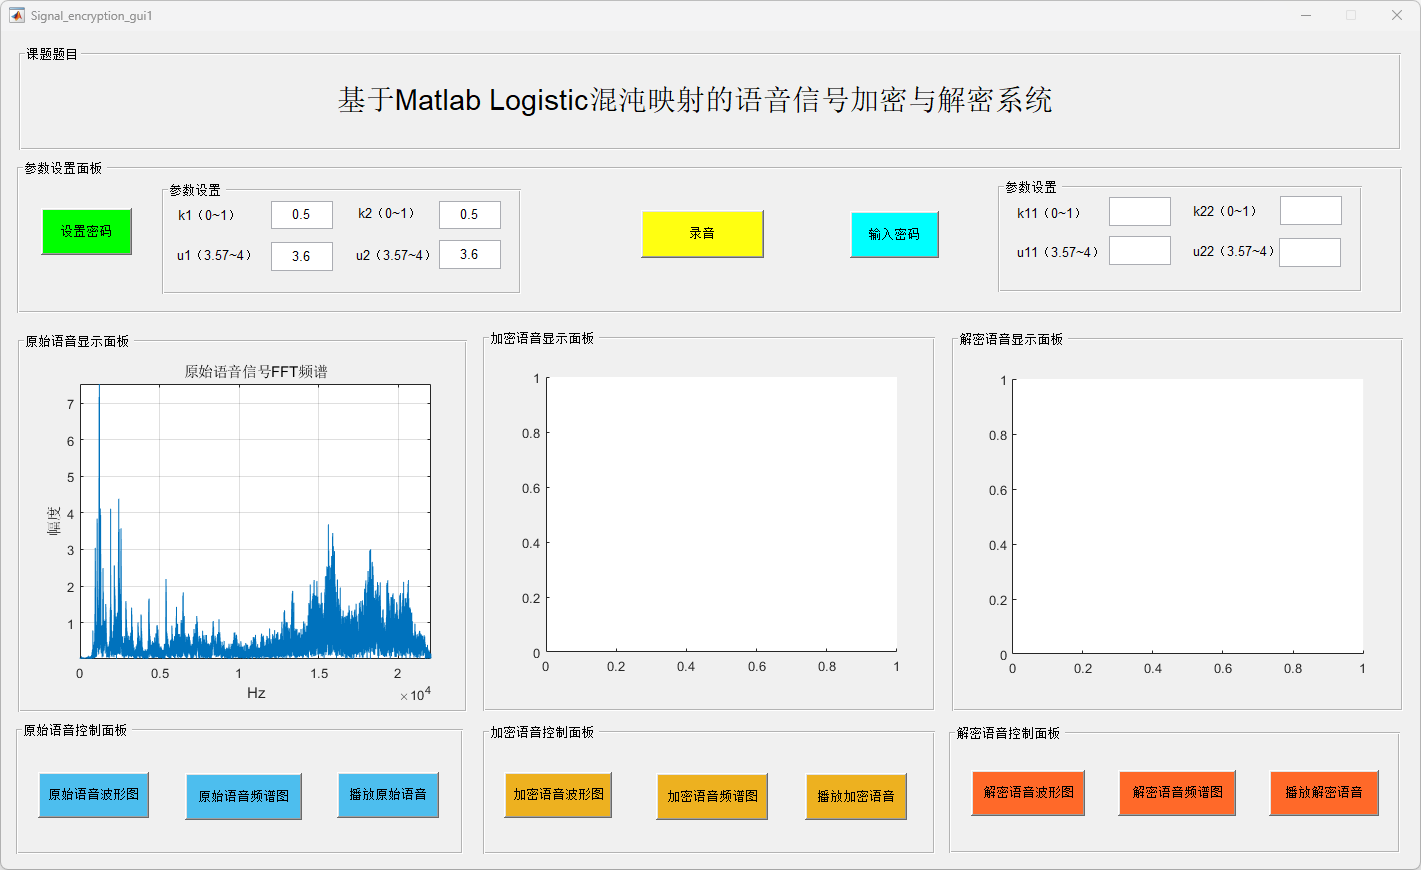Show 加密语音波形图 encrypted waveform

click(558, 795)
